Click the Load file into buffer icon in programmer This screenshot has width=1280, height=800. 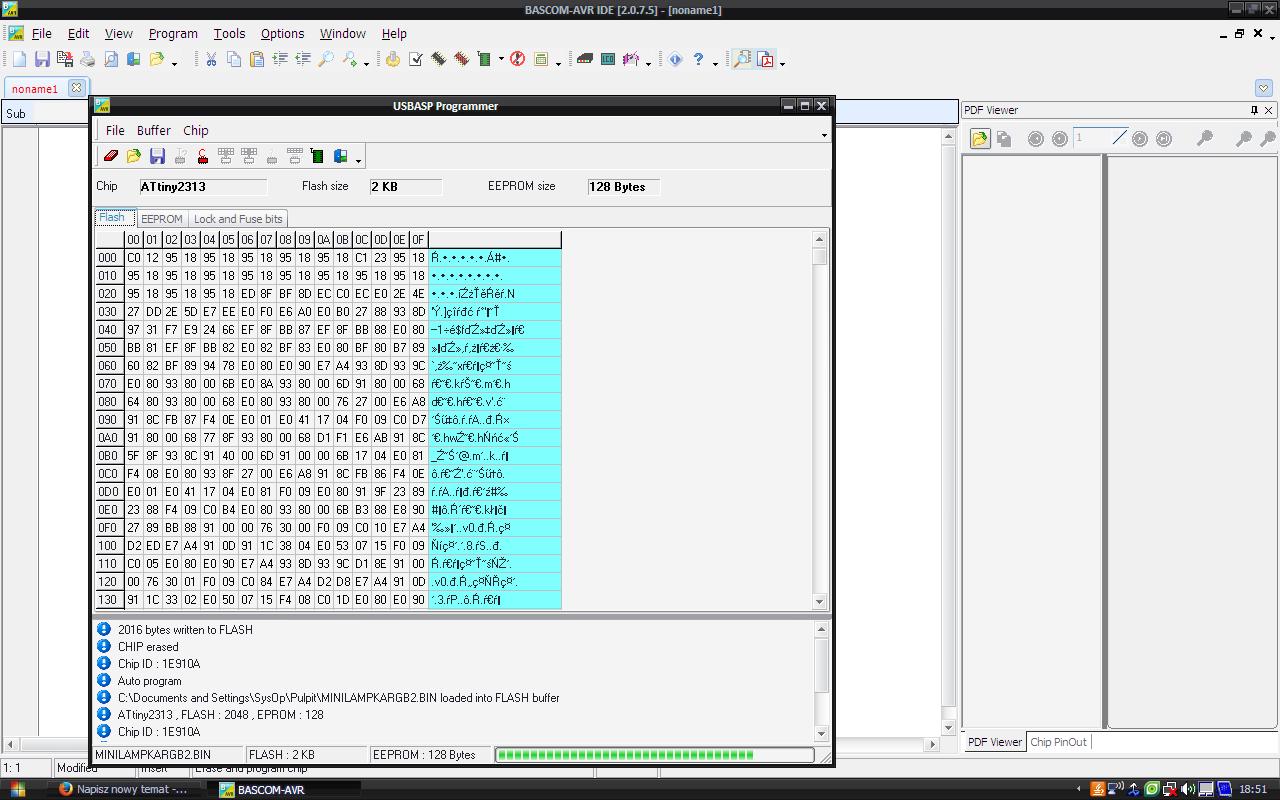pos(134,156)
